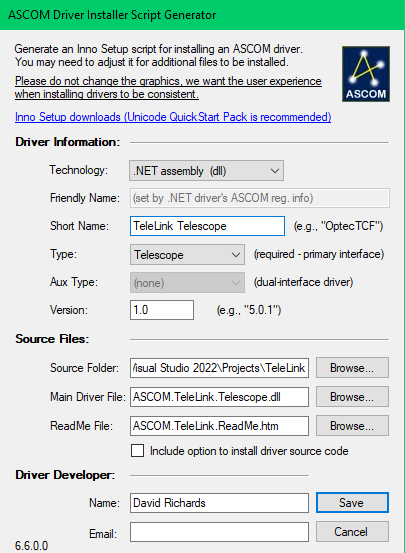This screenshot has width=405, height=553.
Task: Click the 'Driver Developer:' heading
Action: click(65, 475)
